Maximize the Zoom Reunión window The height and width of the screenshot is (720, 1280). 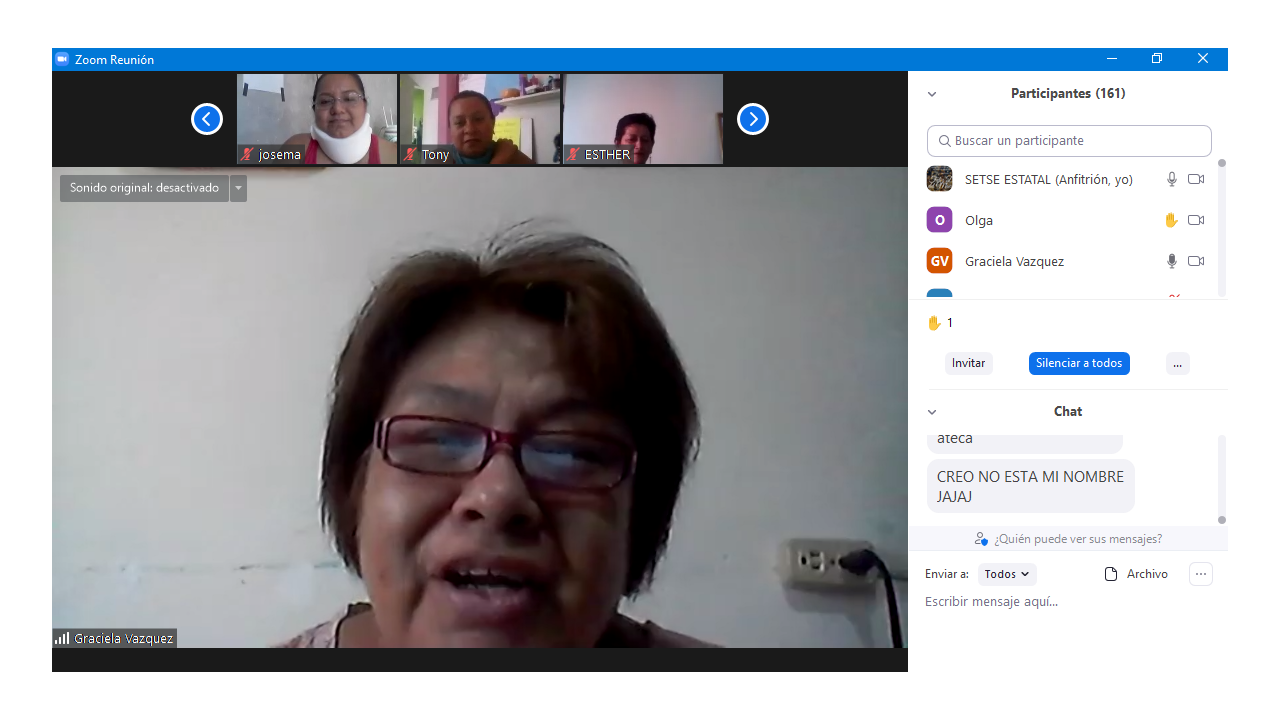click(x=1157, y=59)
